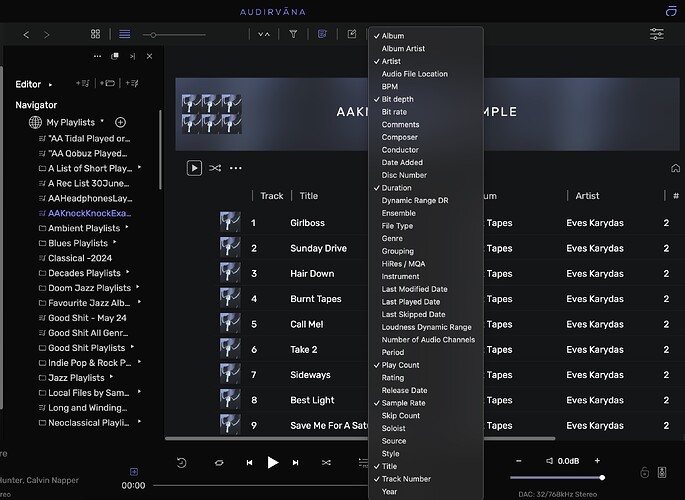This screenshot has height=500, width=685.
Task: Uncheck the Bit depth column
Action: (397, 99)
